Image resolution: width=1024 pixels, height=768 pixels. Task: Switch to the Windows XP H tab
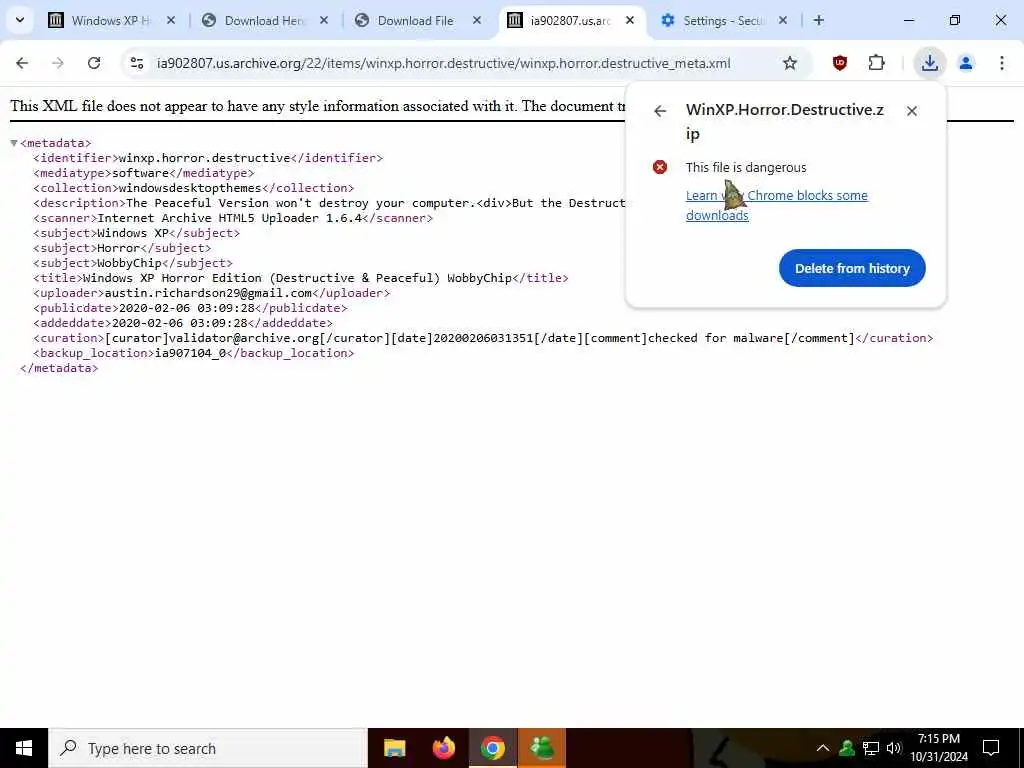coord(111,20)
